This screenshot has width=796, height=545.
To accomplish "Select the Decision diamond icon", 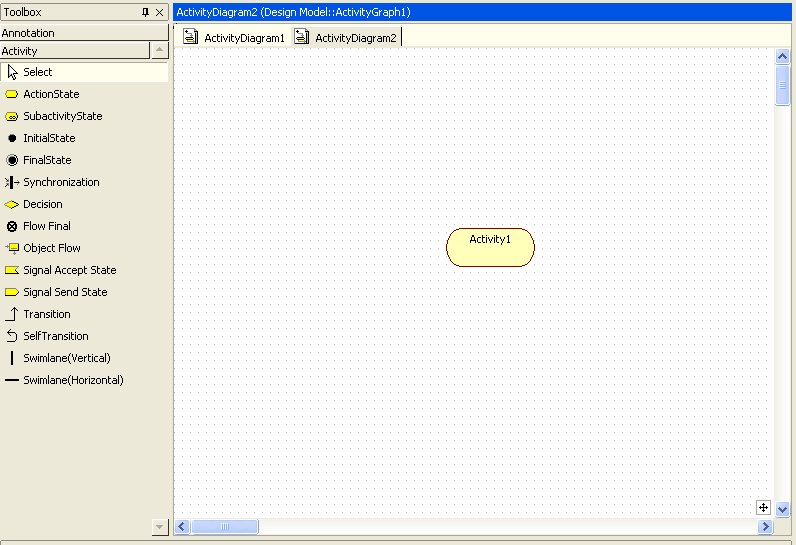I will point(12,205).
